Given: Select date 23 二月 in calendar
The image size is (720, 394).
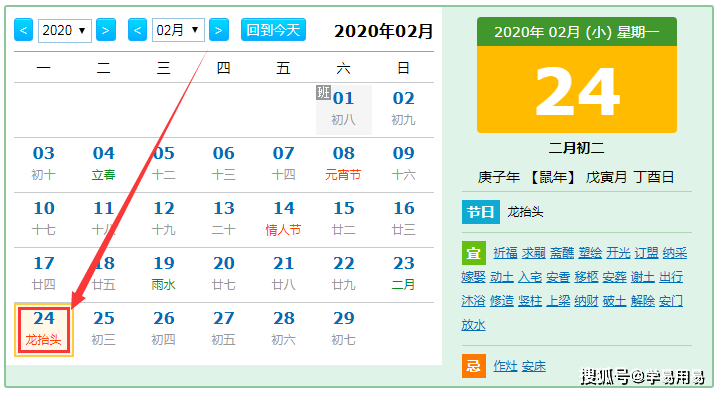Looking at the screenshot, I should pyautogui.click(x=403, y=274).
